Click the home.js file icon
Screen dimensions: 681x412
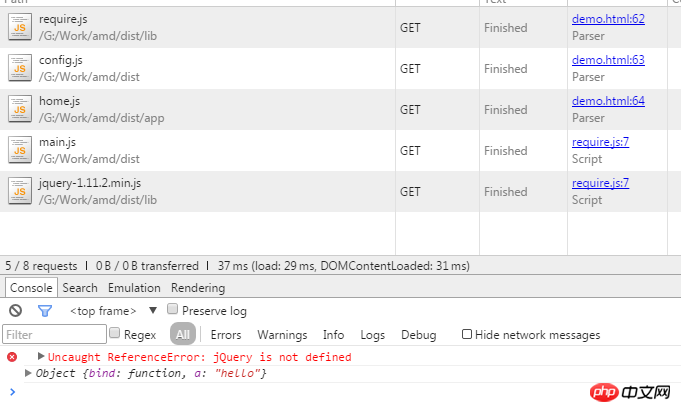(20, 109)
